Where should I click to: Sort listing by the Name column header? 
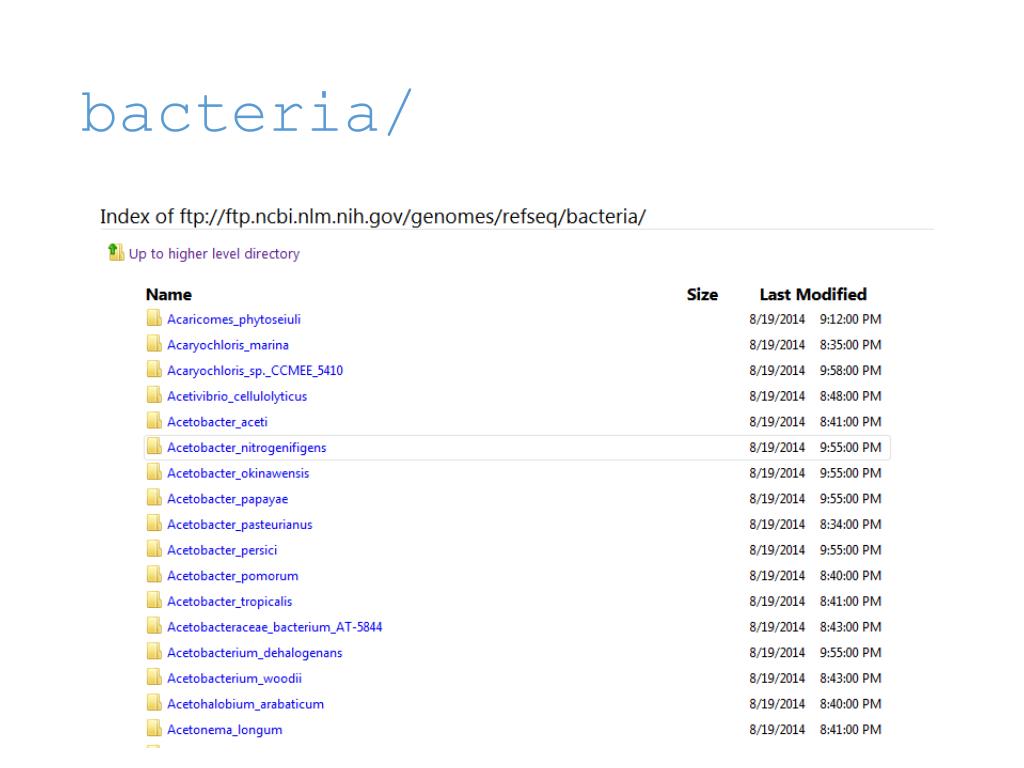tap(168, 295)
